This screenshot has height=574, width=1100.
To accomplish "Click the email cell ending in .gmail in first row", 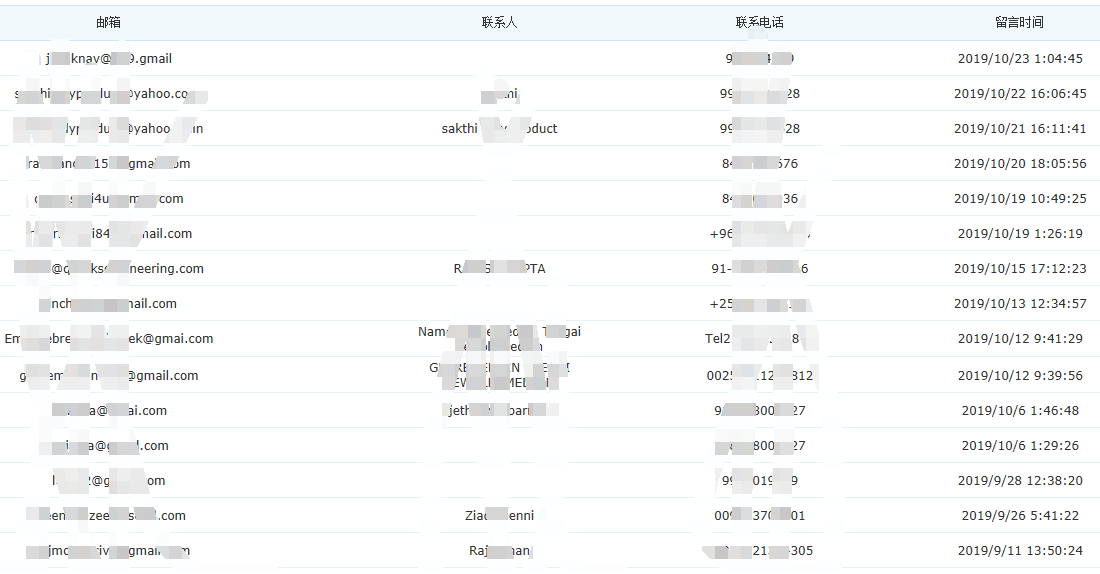I will click(x=109, y=59).
